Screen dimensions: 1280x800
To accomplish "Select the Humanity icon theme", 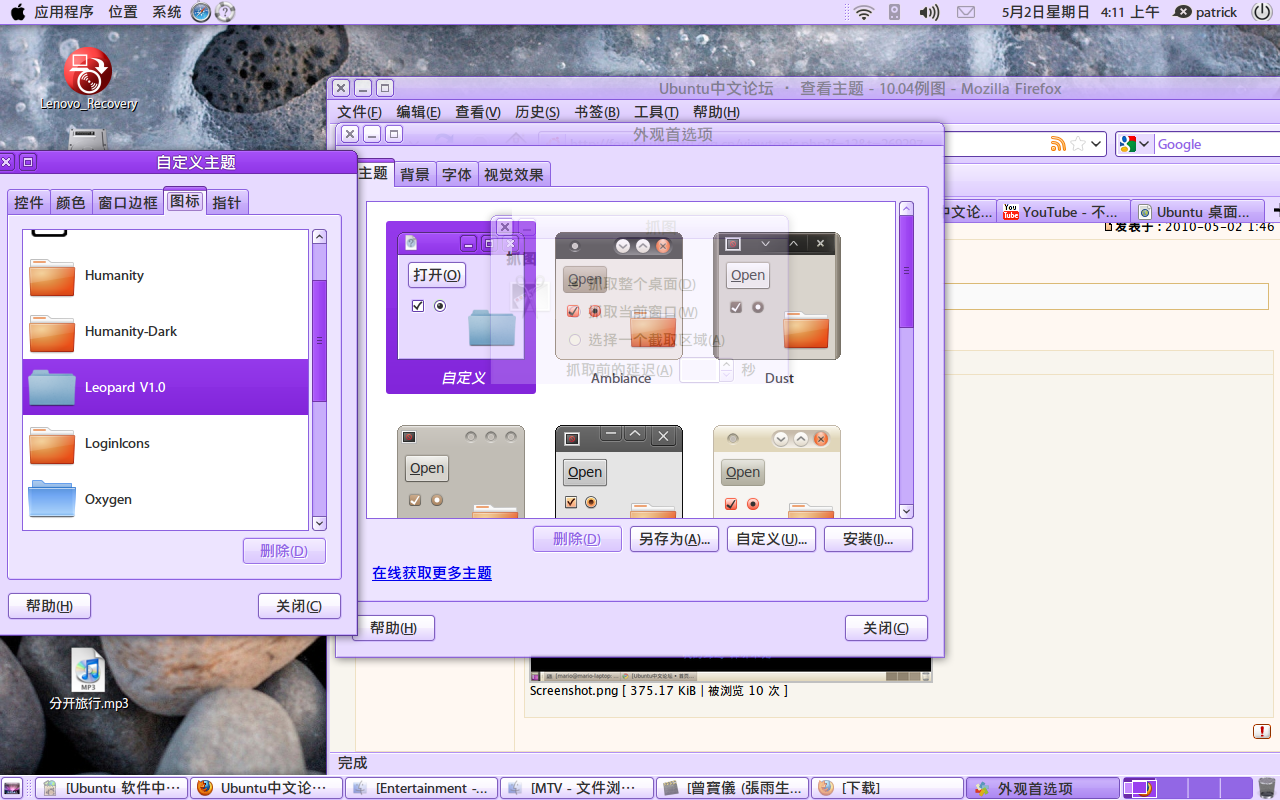I will coord(165,276).
